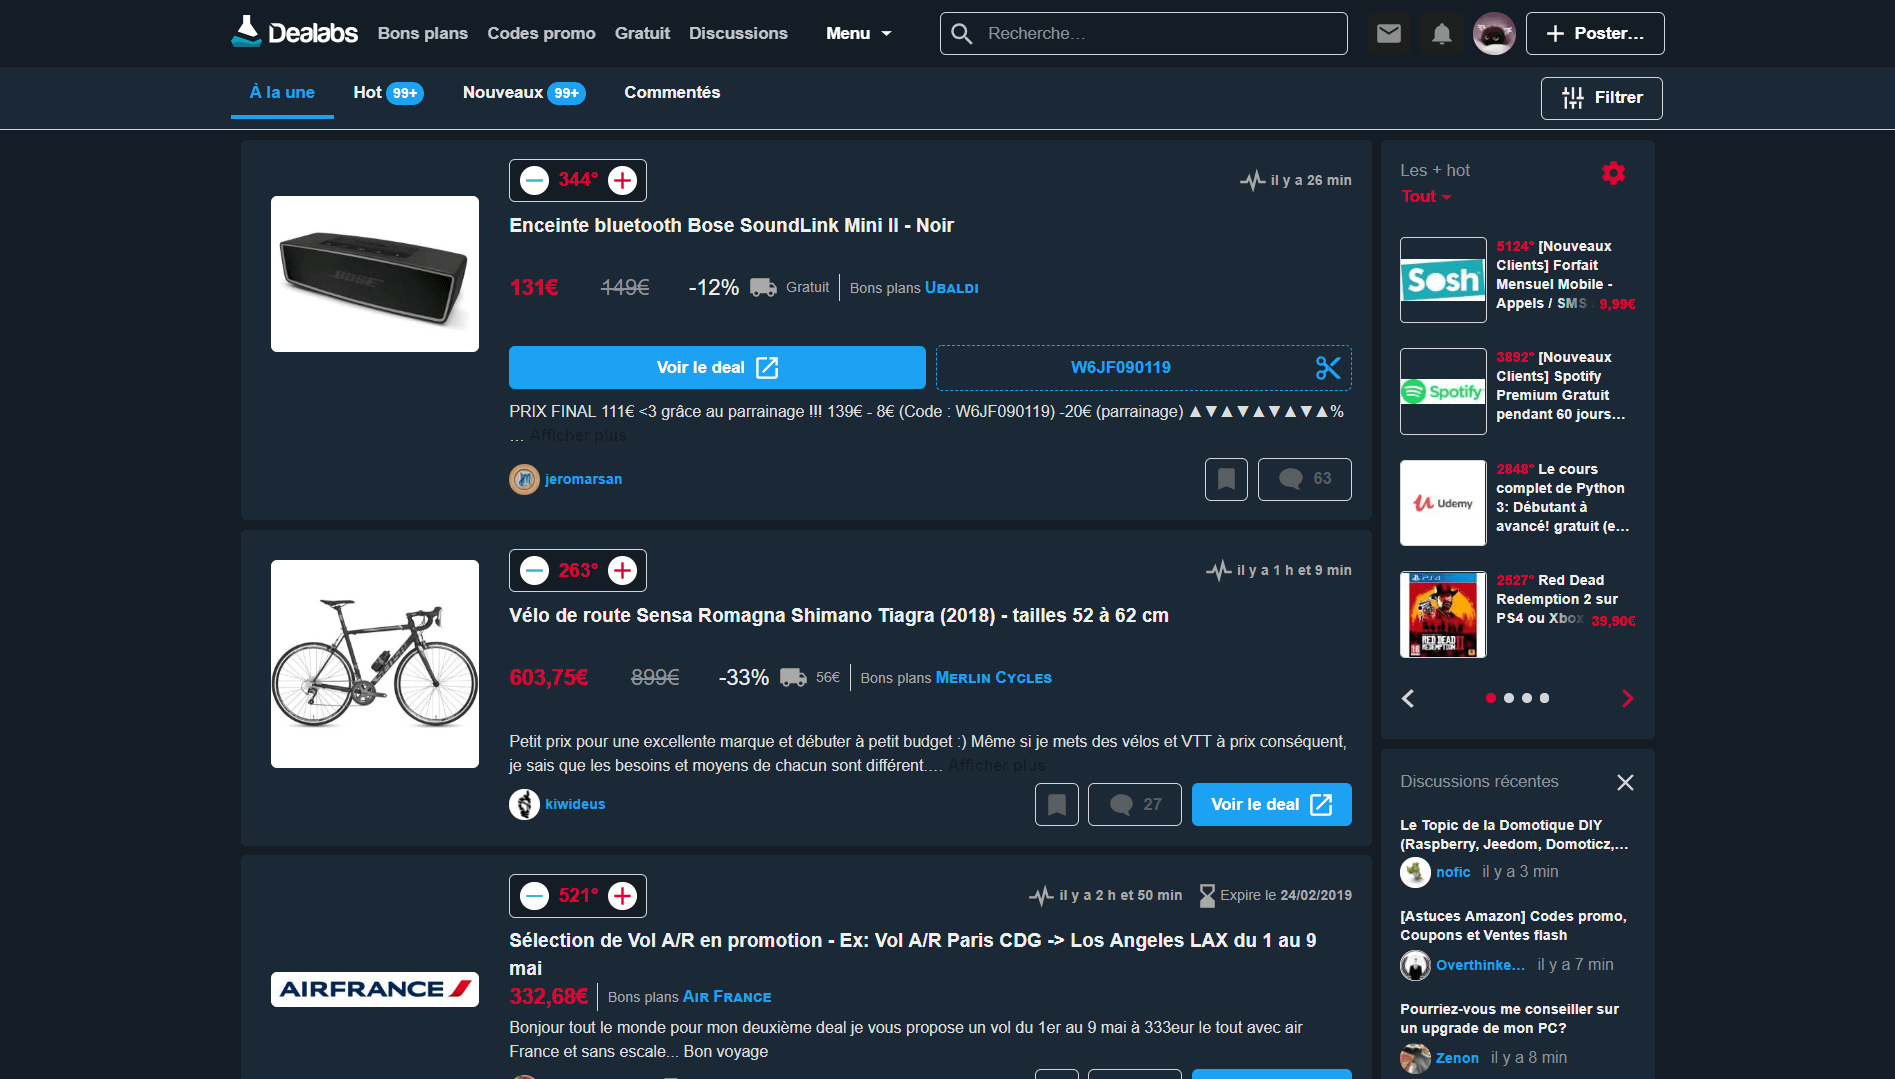Go to previous hot deals slide
Screen dimensions: 1895x1079
point(1408,698)
